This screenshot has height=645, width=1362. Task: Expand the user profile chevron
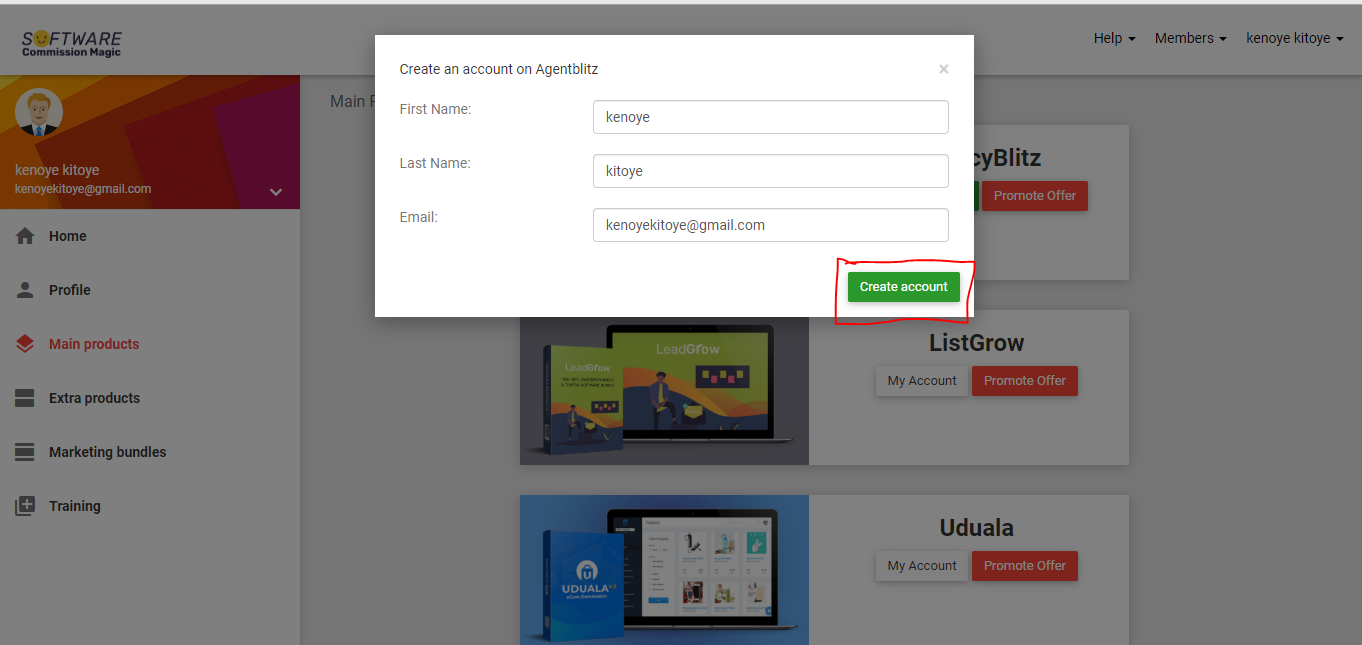point(276,192)
